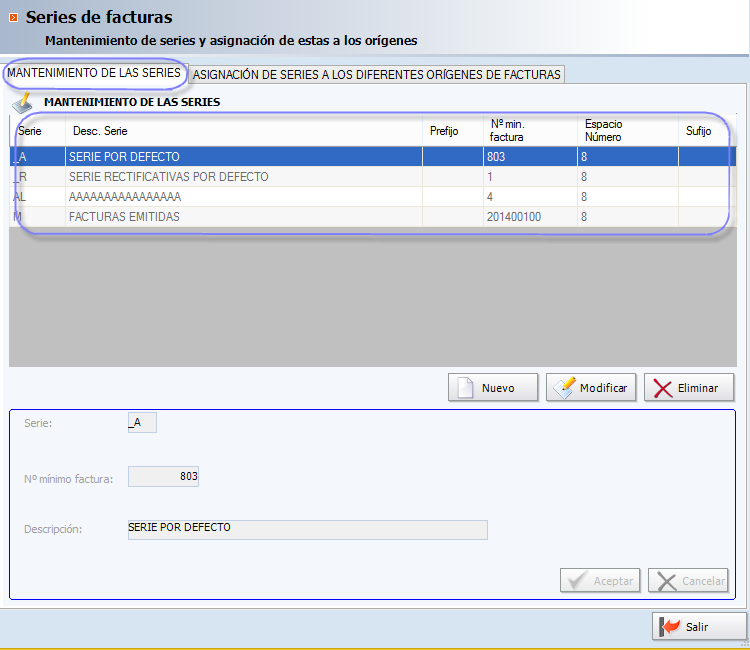
Task: Select the FACTURAS EMITIDAS row
Action: (x=373, y=217)
